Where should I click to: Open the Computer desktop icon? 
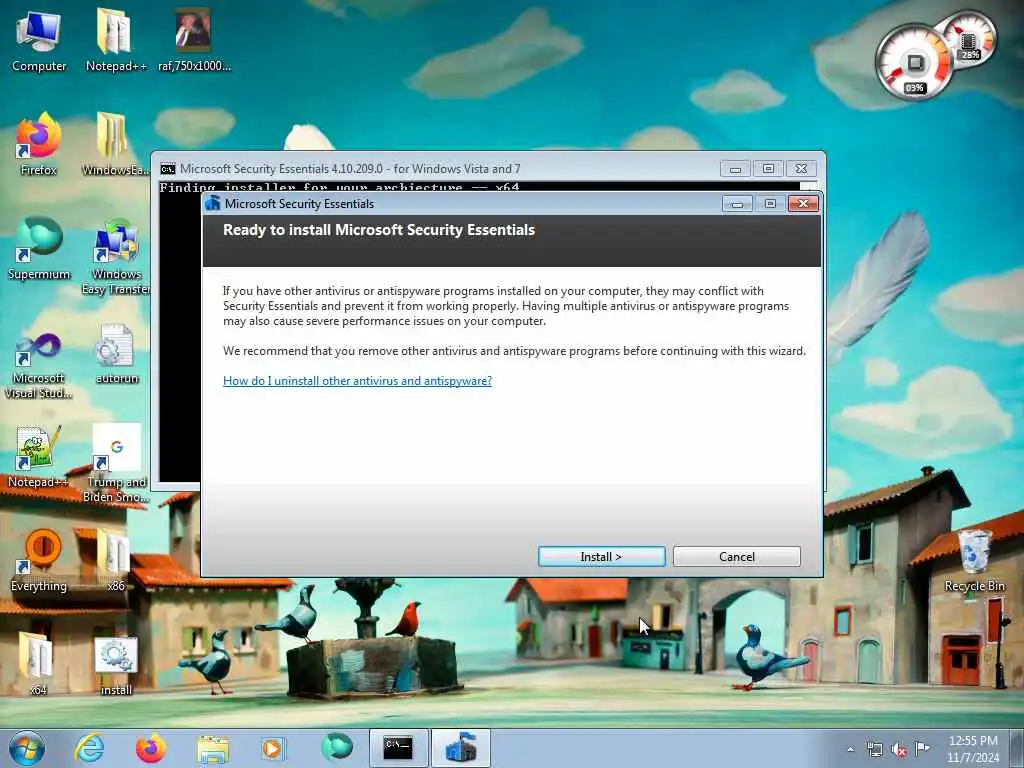coord(39,40)
